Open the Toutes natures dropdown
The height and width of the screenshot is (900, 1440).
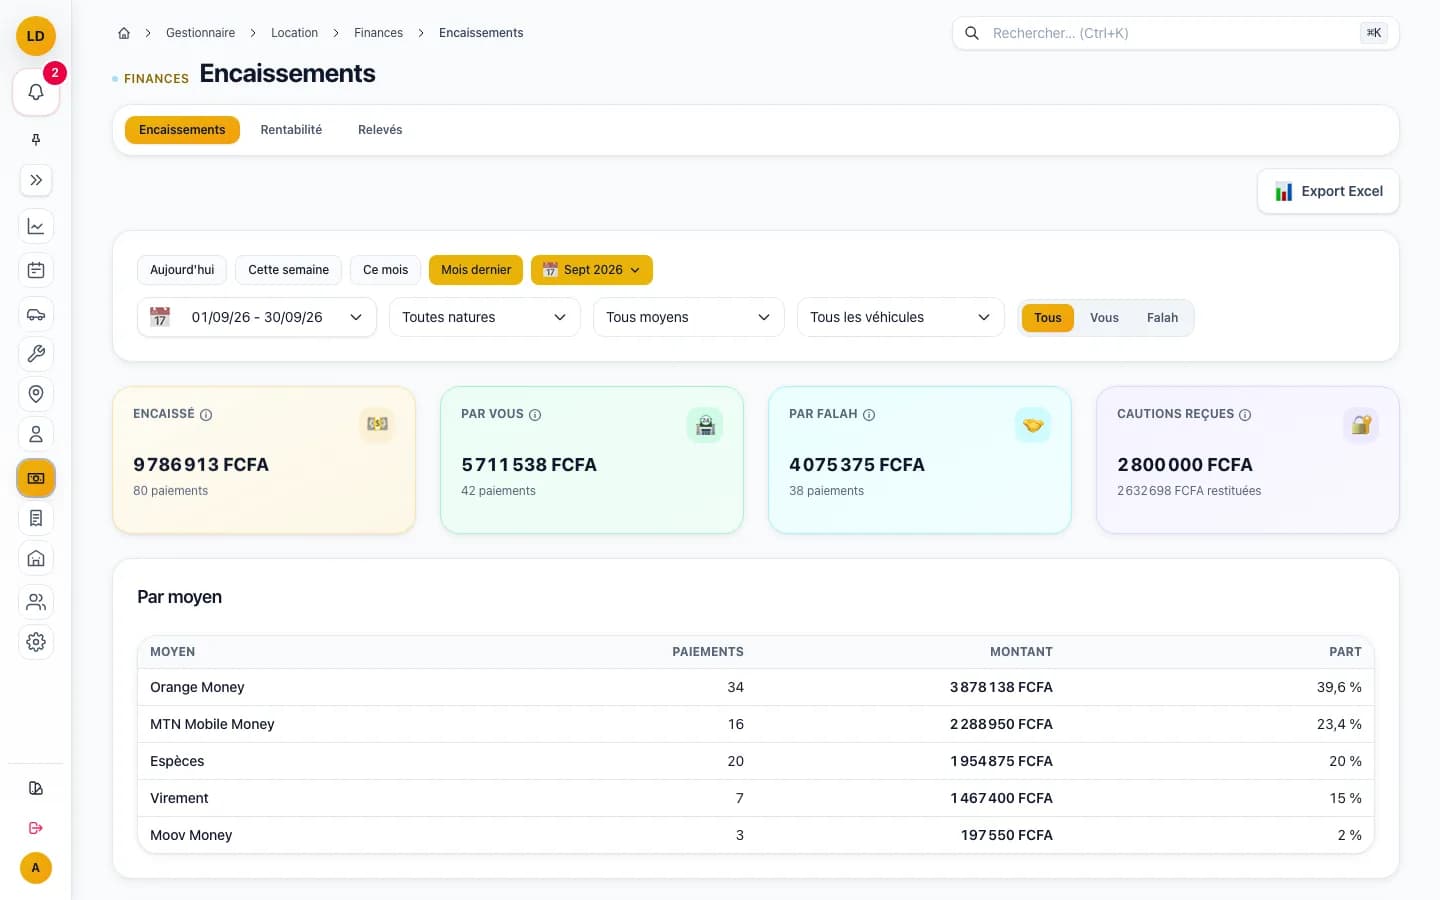click(x=485, y=317)
